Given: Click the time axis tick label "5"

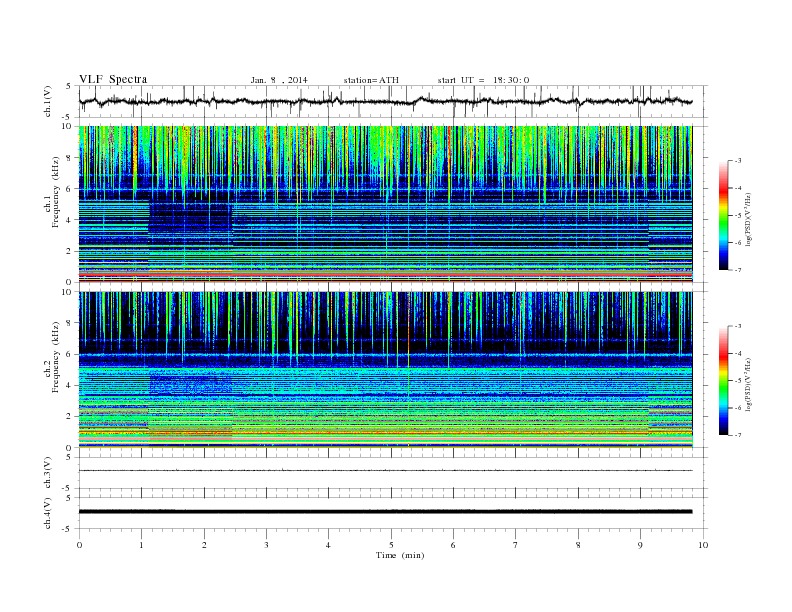Looking at the screenshot, I should click(x=391, y=545).
